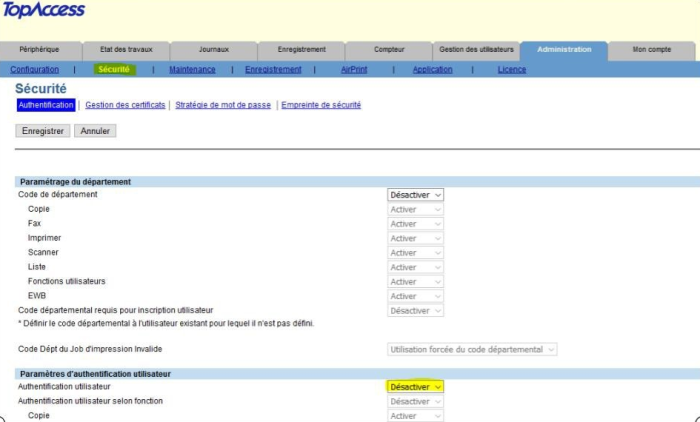Screen dimensions: 700x422
Task: Click the Enregistrer button
Action: coord(43,131)
